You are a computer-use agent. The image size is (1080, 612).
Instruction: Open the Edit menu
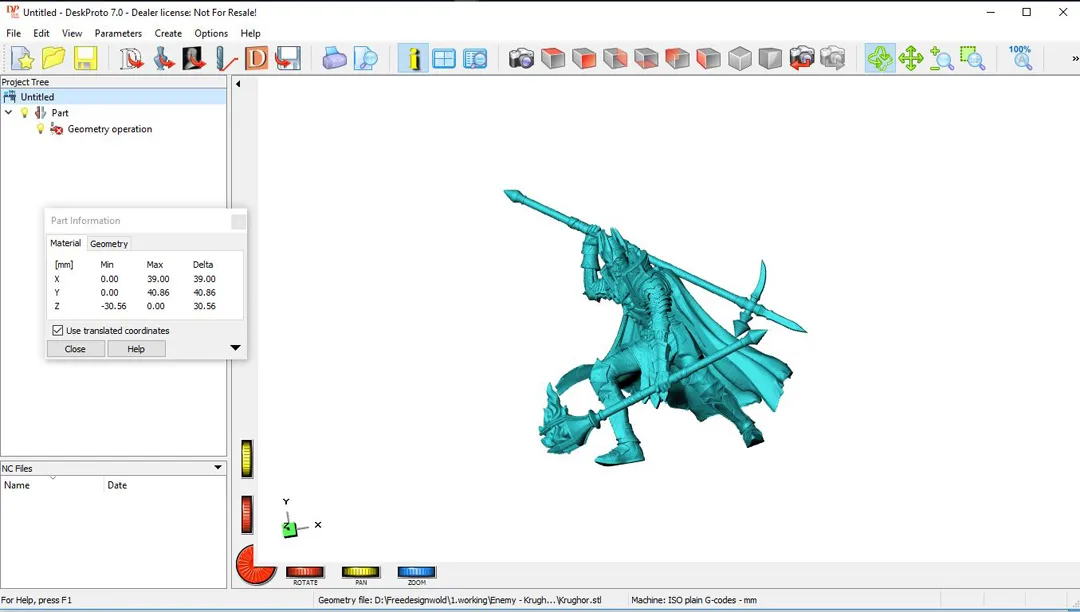point(41,33)
